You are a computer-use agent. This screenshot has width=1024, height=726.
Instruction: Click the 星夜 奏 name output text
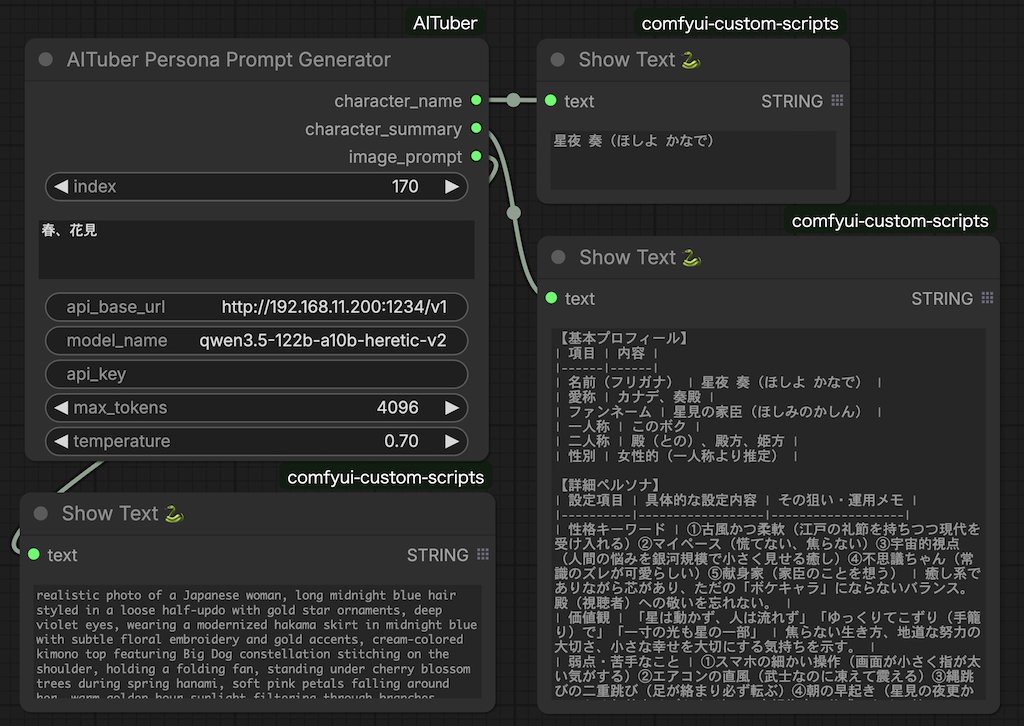(633, 141)
